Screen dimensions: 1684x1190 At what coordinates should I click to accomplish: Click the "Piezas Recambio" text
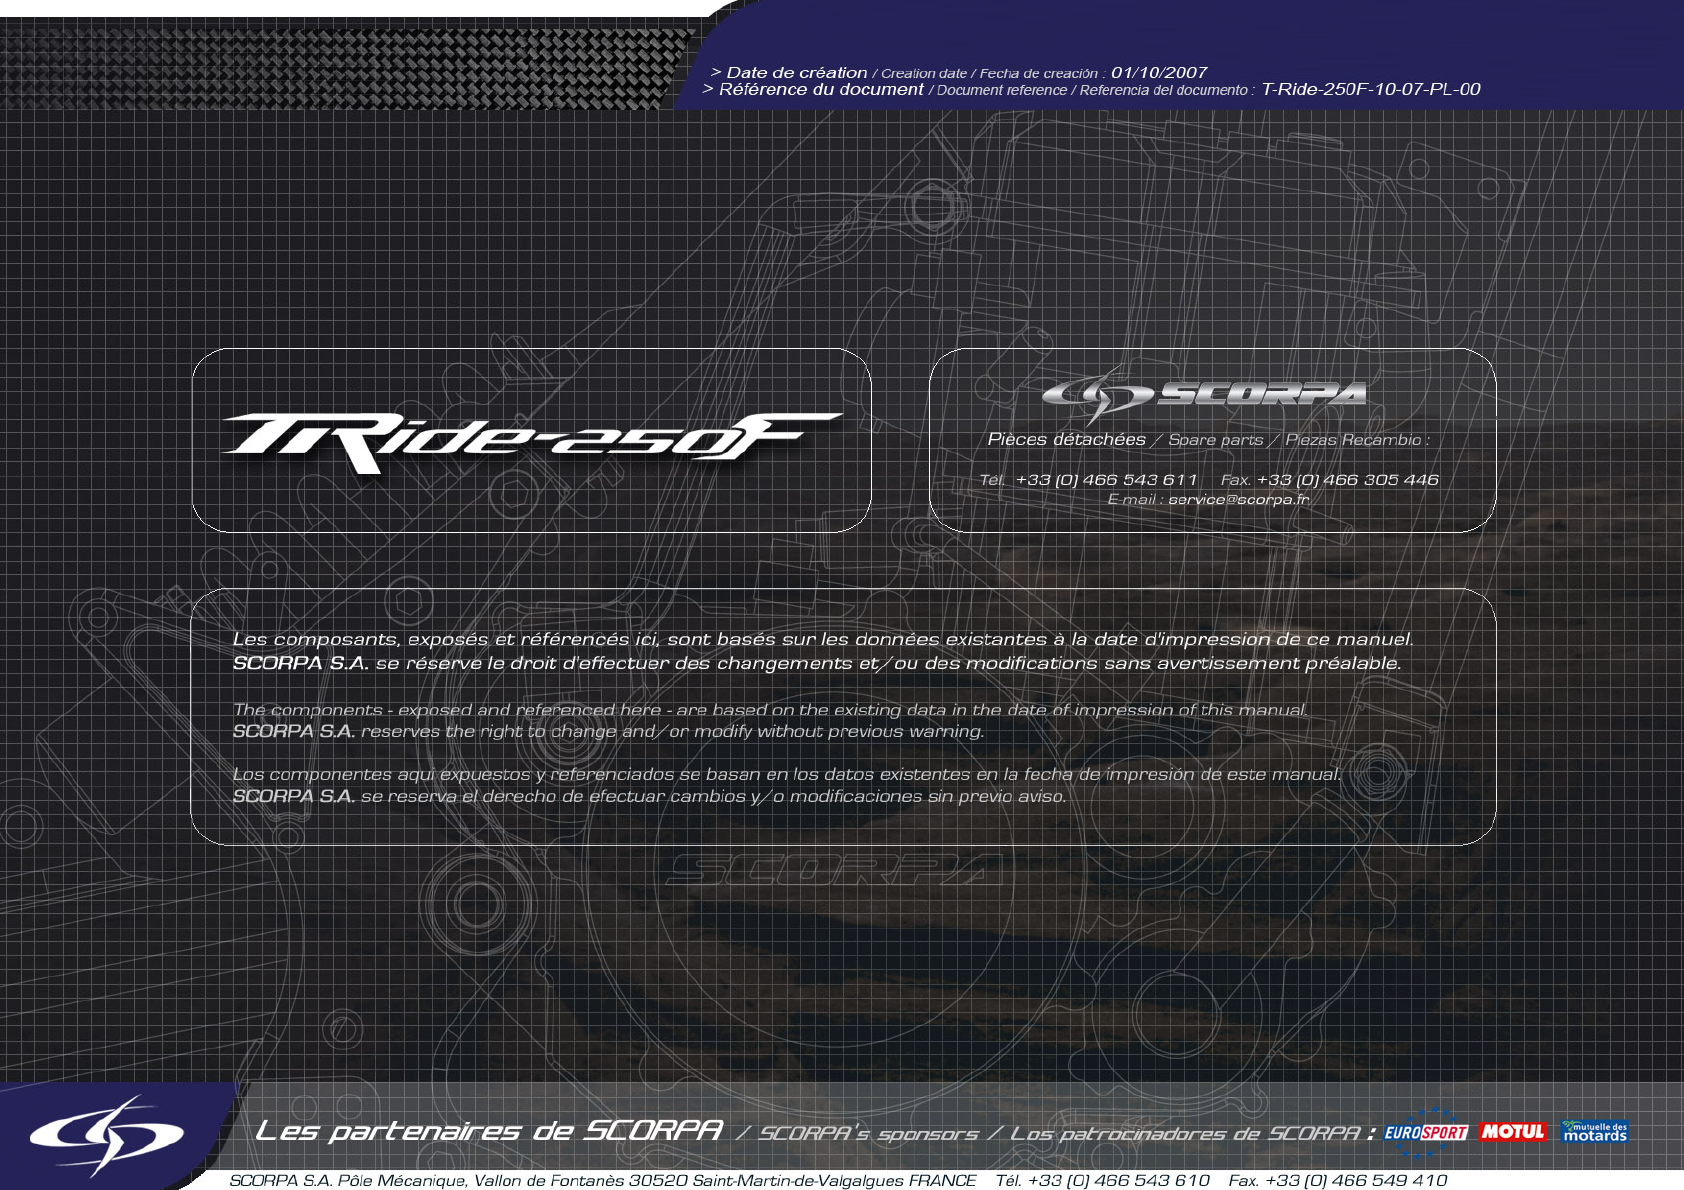pos(1353,440)
